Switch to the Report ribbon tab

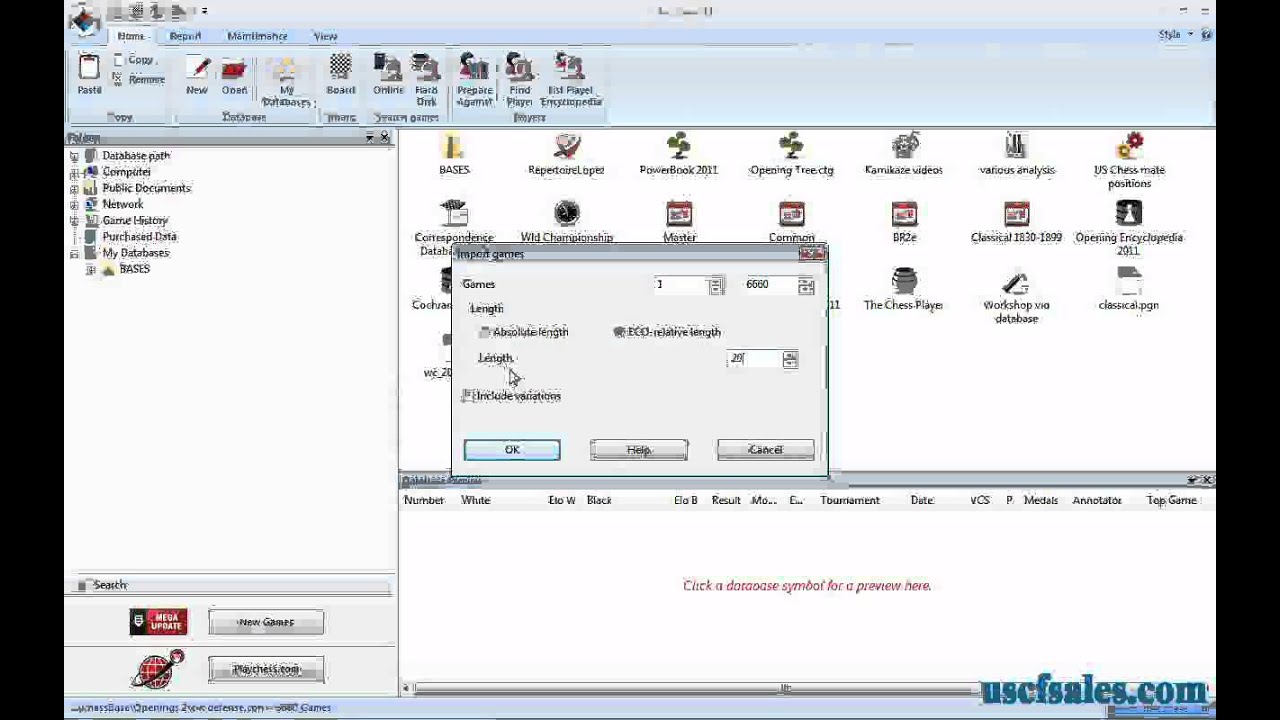tap(185, 36)
